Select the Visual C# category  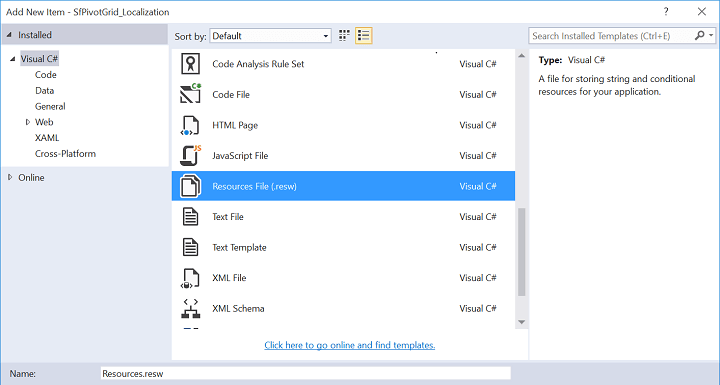pyautogui.click(x=39, y=59)
